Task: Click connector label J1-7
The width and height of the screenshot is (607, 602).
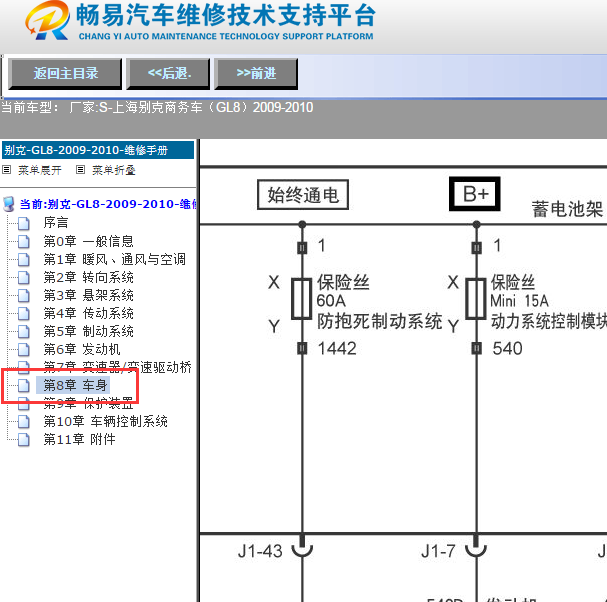Action: tap(438, 551)
